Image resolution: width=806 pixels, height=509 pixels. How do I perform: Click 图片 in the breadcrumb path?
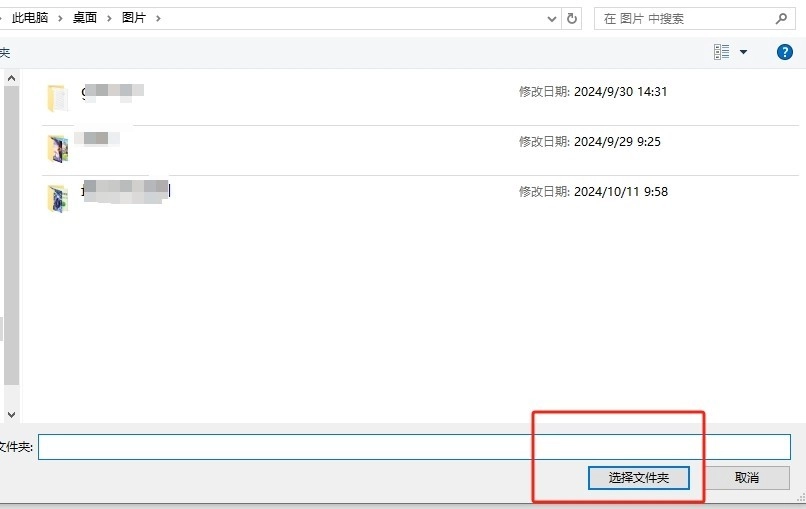(x=133, y=18)
